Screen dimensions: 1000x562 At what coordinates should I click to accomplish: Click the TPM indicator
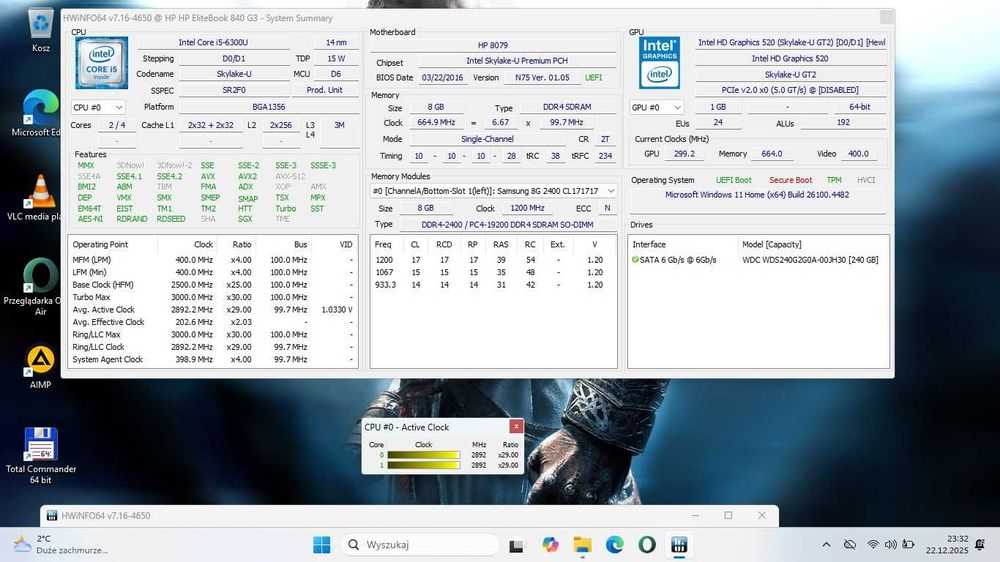coord(834,181)
